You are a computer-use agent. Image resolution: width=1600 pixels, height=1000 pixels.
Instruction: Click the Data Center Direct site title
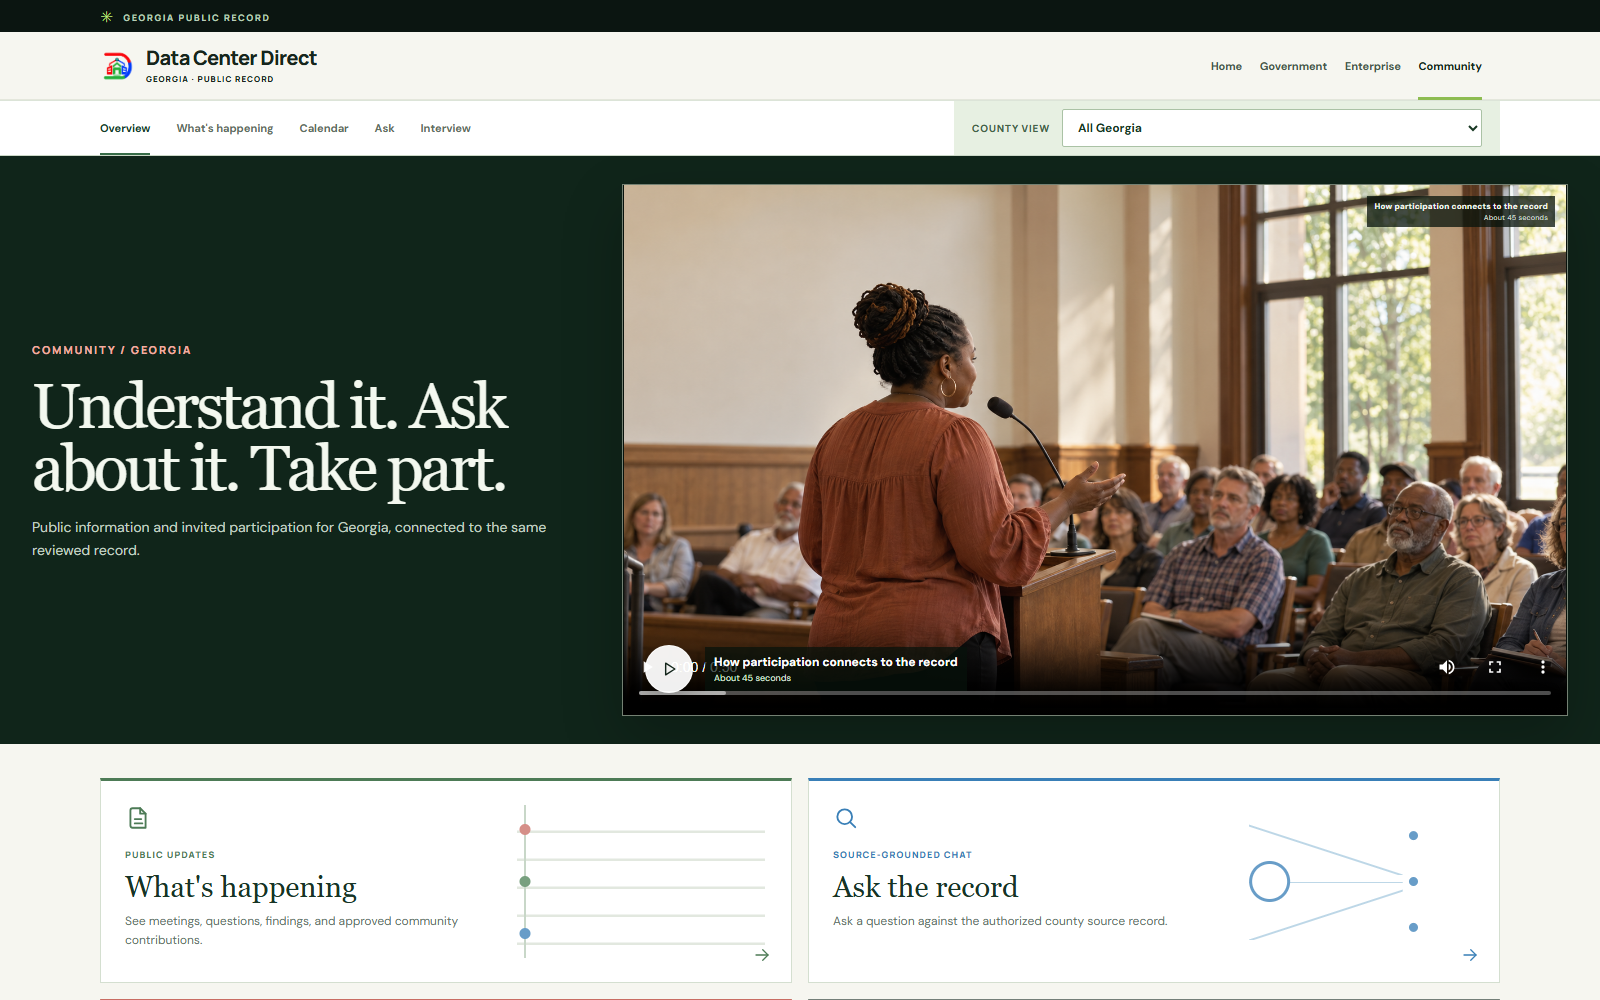coord(231,58)
